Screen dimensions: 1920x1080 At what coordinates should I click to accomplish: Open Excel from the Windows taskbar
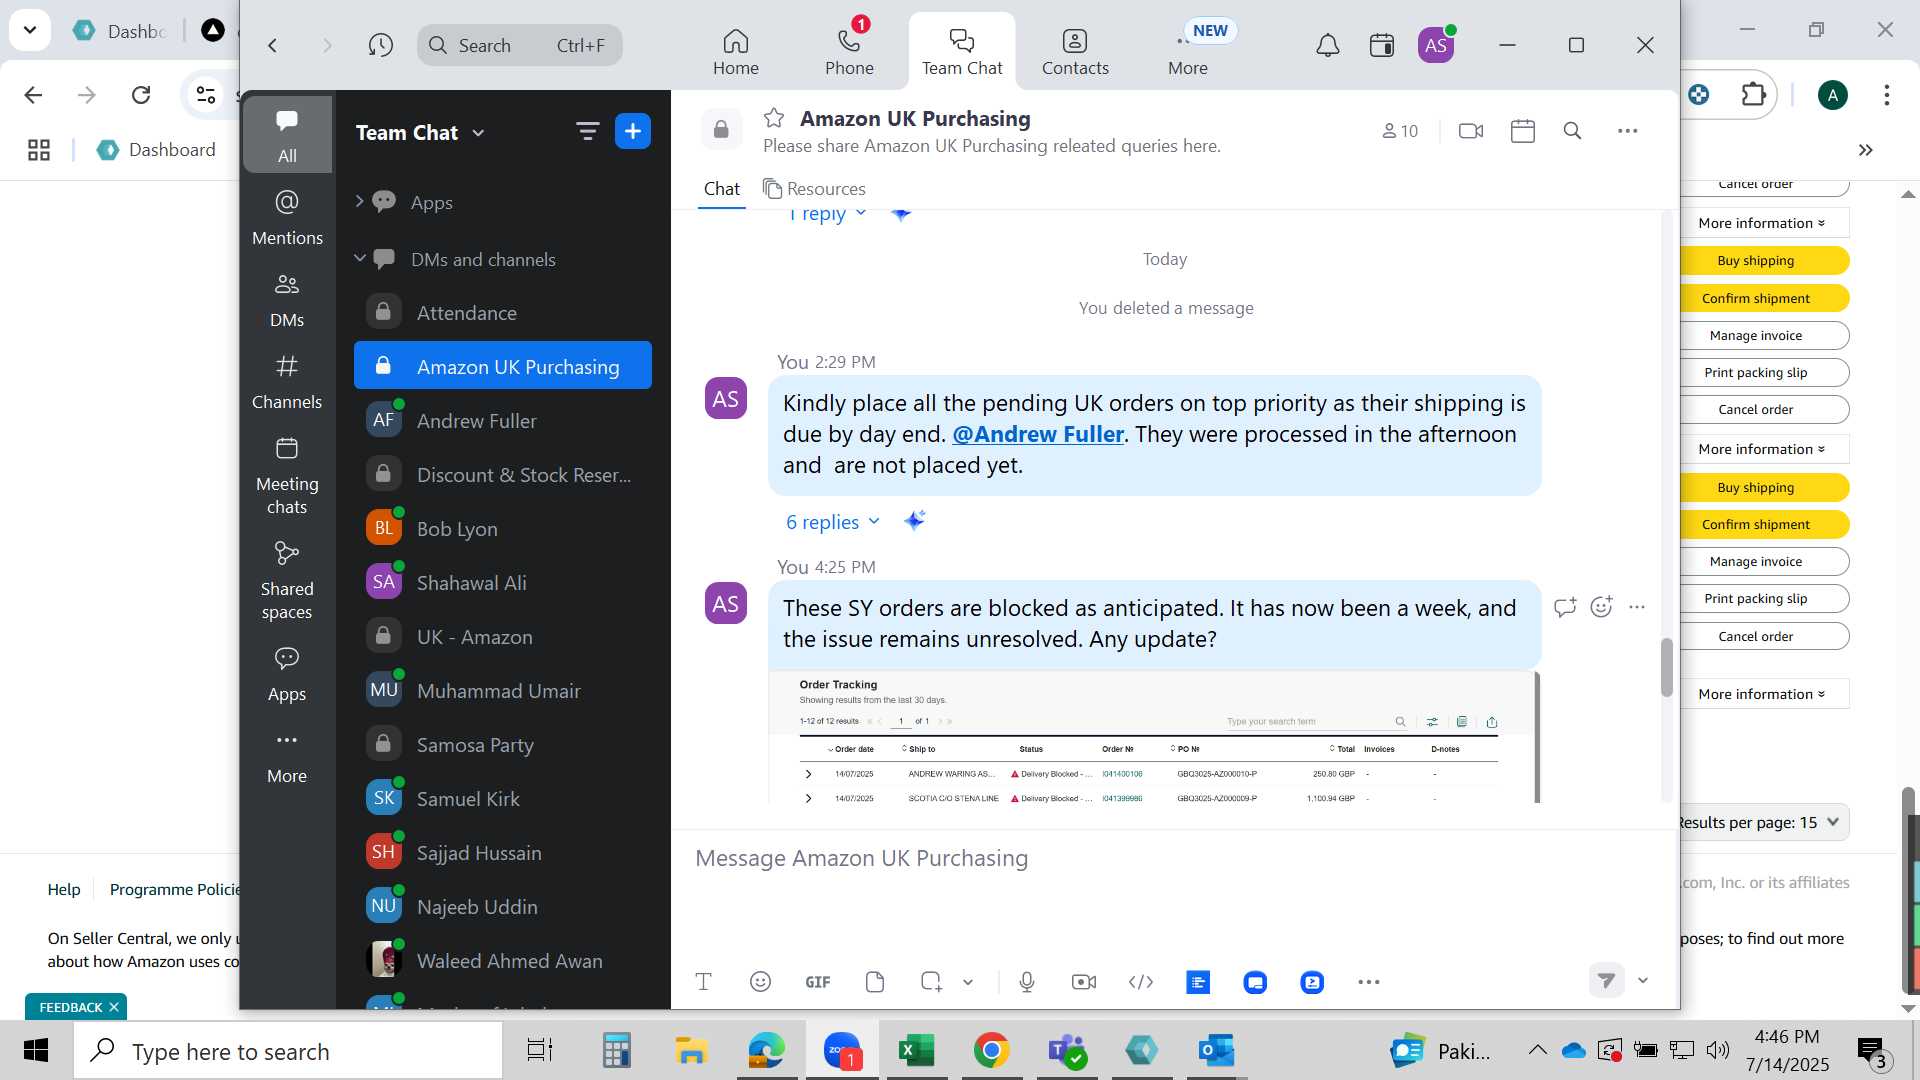coord(915,1050)
